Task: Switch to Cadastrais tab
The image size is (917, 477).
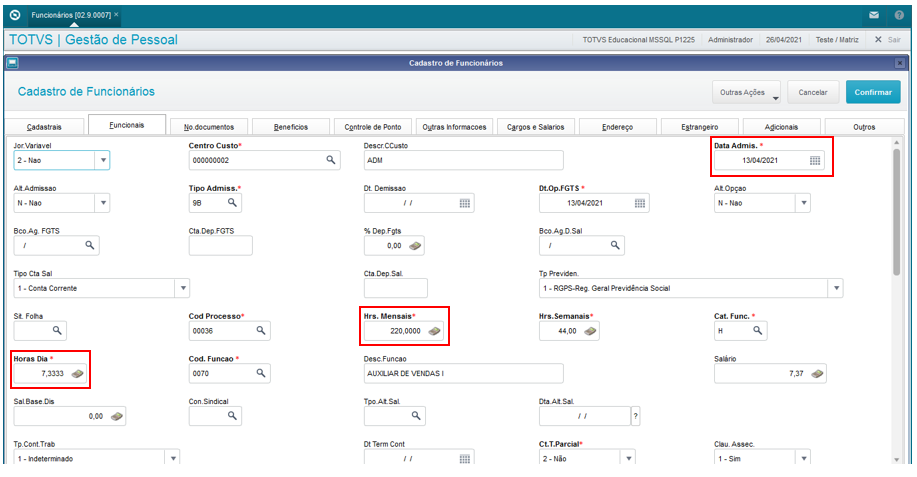Action: [44, 127]
